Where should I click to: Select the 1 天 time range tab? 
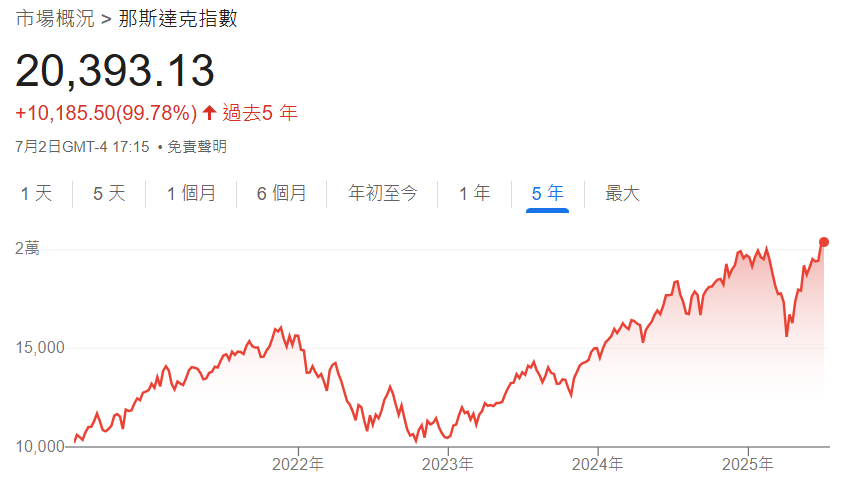pyautogui.click(x=37, y=193)
